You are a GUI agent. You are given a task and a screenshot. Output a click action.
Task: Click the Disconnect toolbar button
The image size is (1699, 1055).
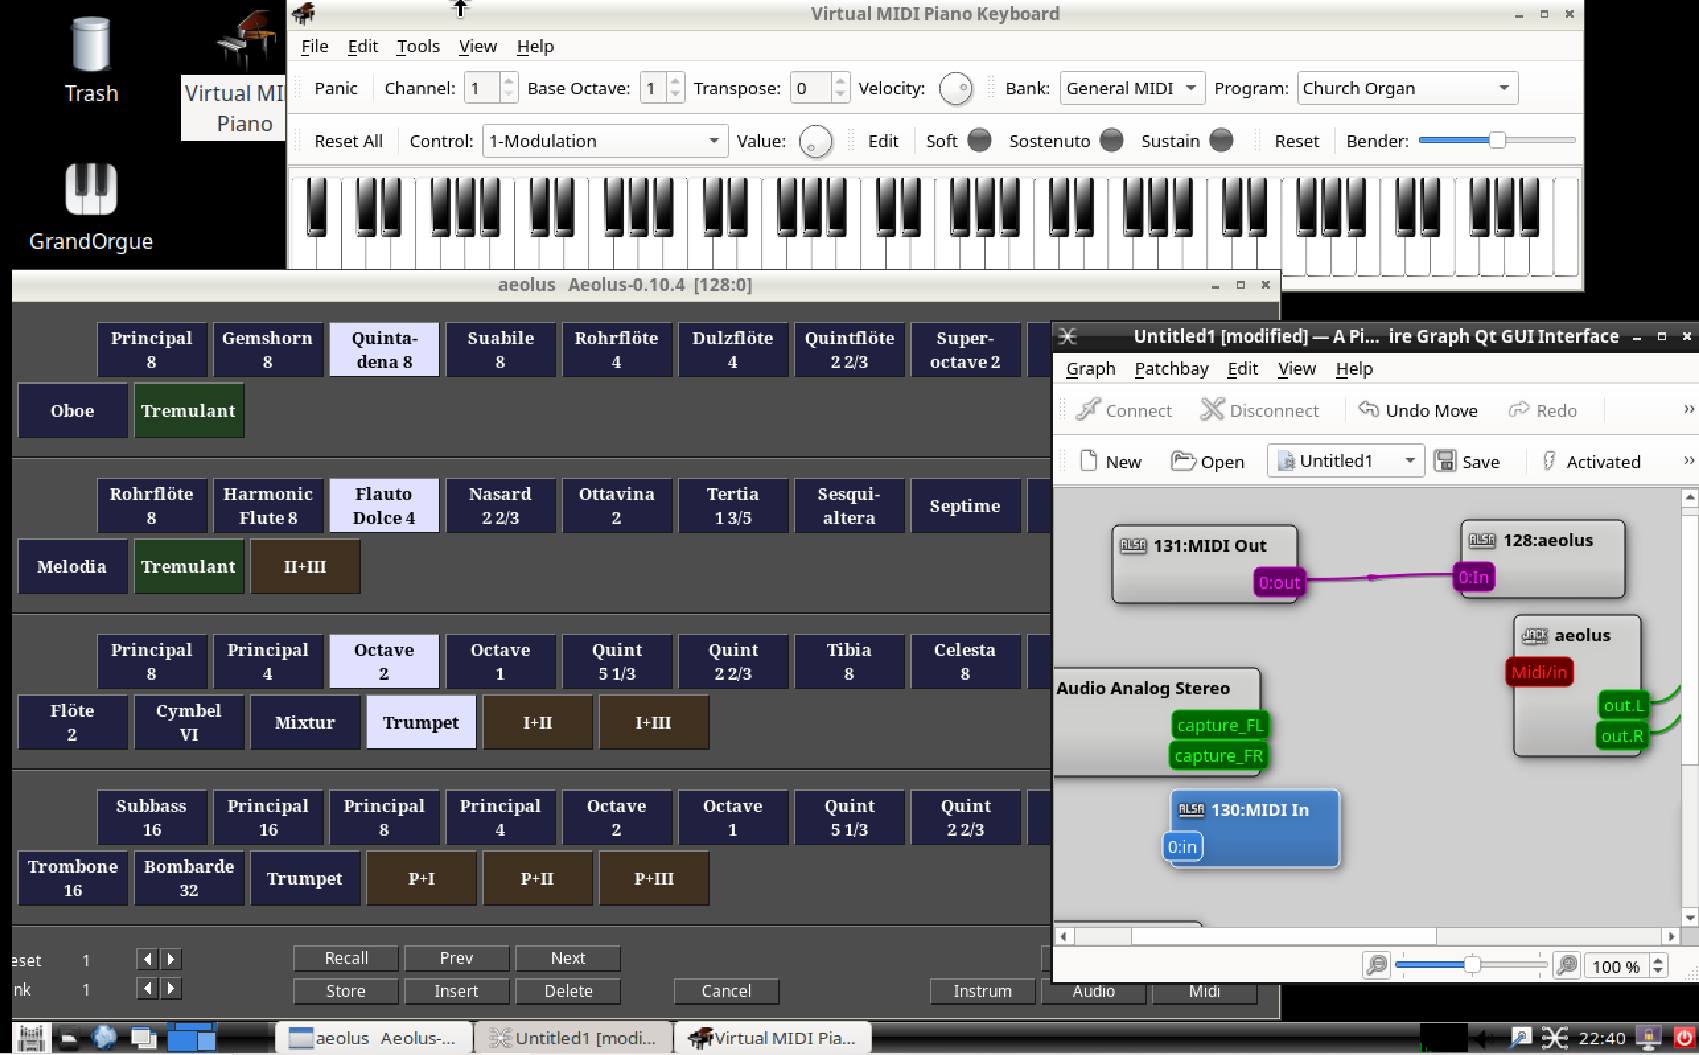point(1260,410)
